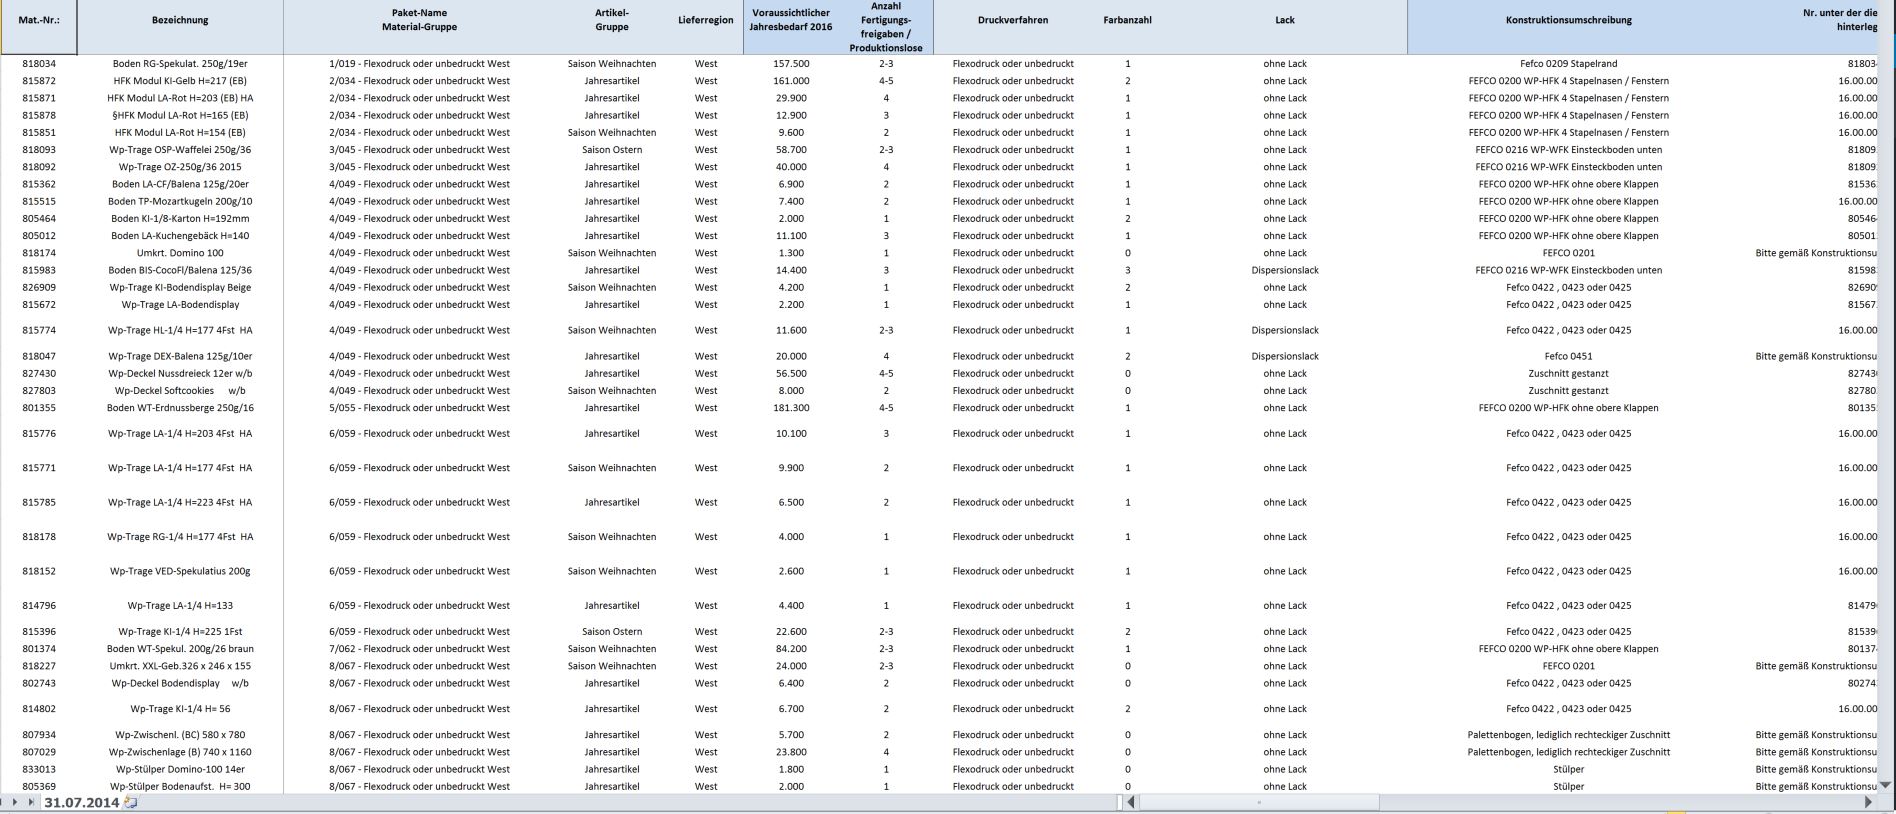Click the horizontal scrollbar thumb
The height and width of the screenshot is (814, 1896).
click(x=1259, y=802)
